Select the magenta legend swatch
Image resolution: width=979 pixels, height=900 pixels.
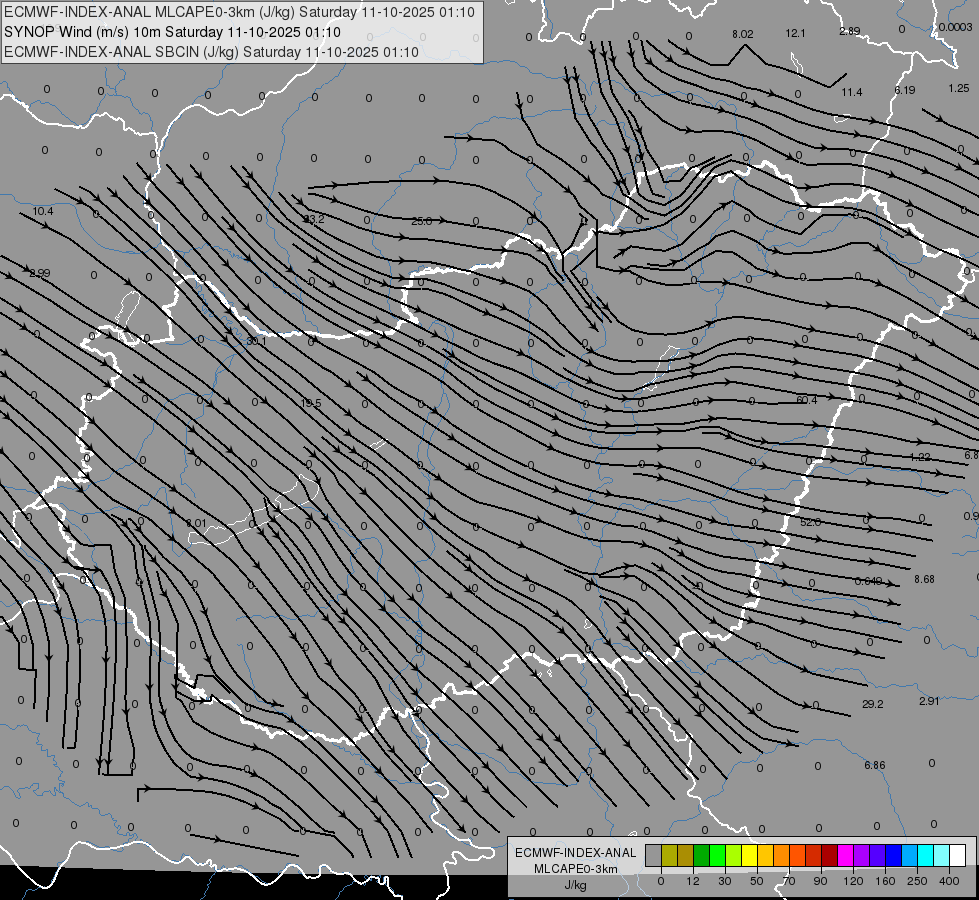click(845, 855)
